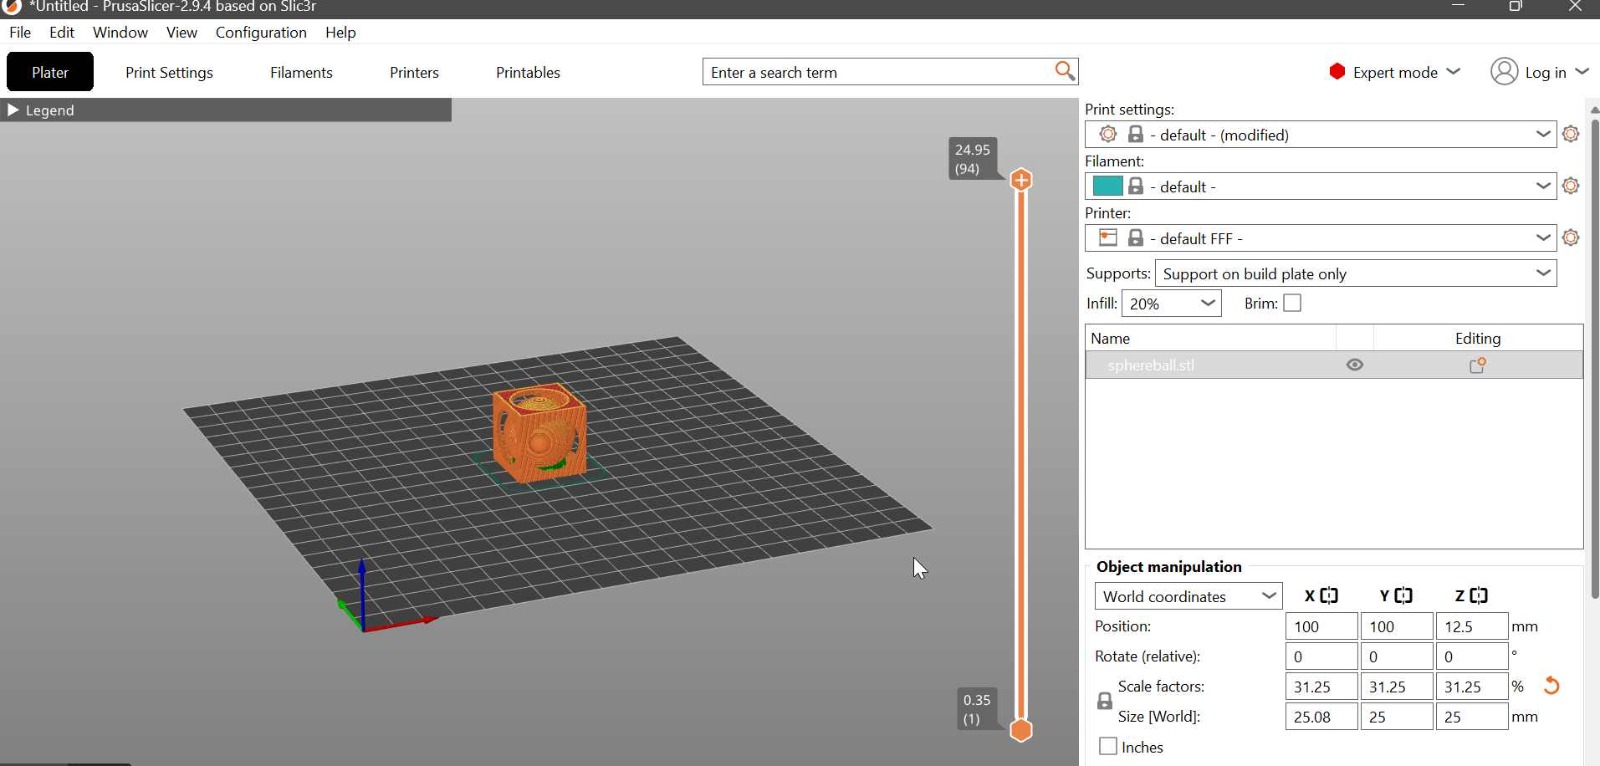This screenshot has height=766, width=1600.
Task: Click the Scale factors Z field
Action: click(1472, 686)
